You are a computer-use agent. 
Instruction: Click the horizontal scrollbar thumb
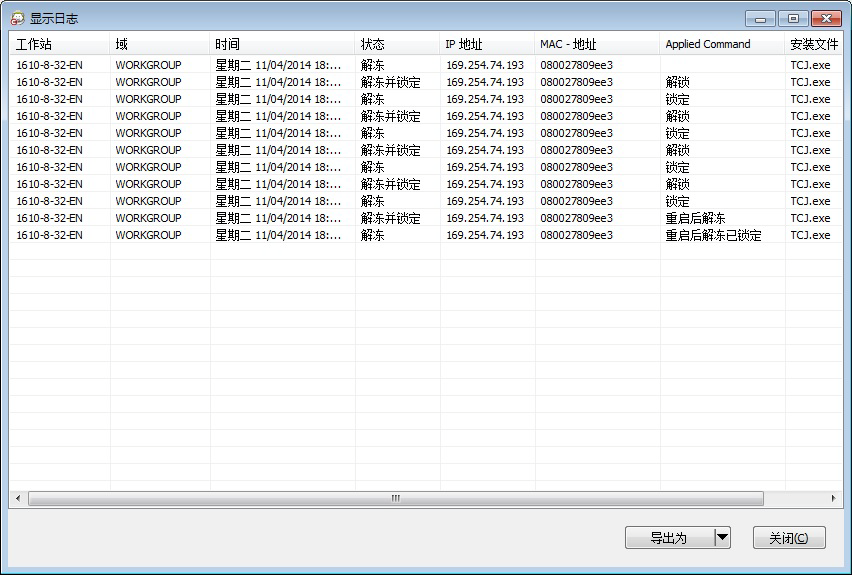coord(396,498)
